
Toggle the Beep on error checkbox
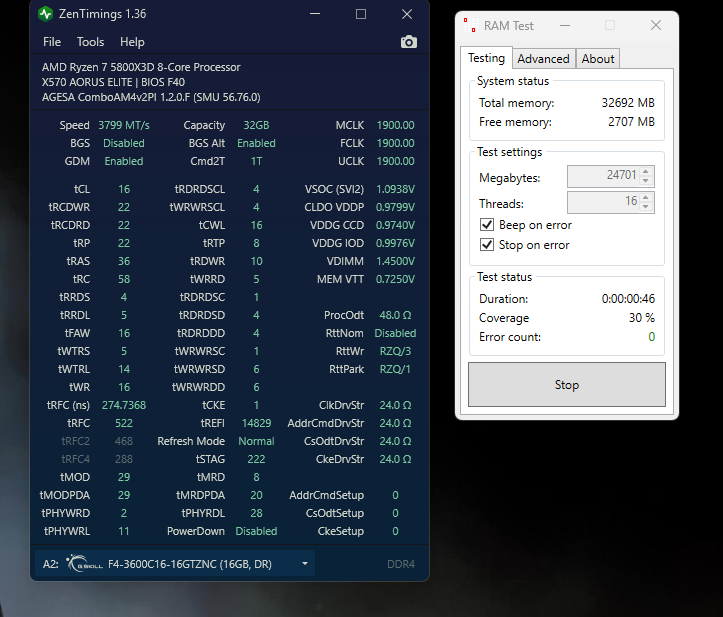pos(487,225)
